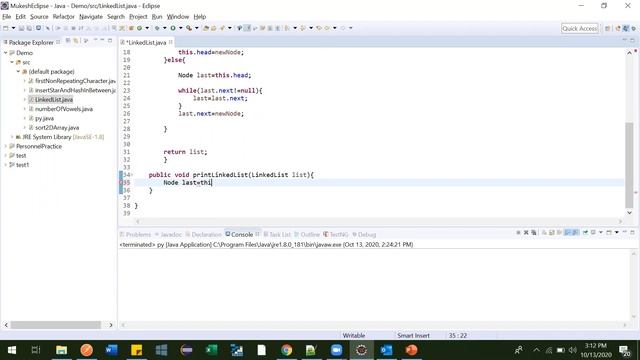Open the Windows Start menu

[x=11, y=350]
